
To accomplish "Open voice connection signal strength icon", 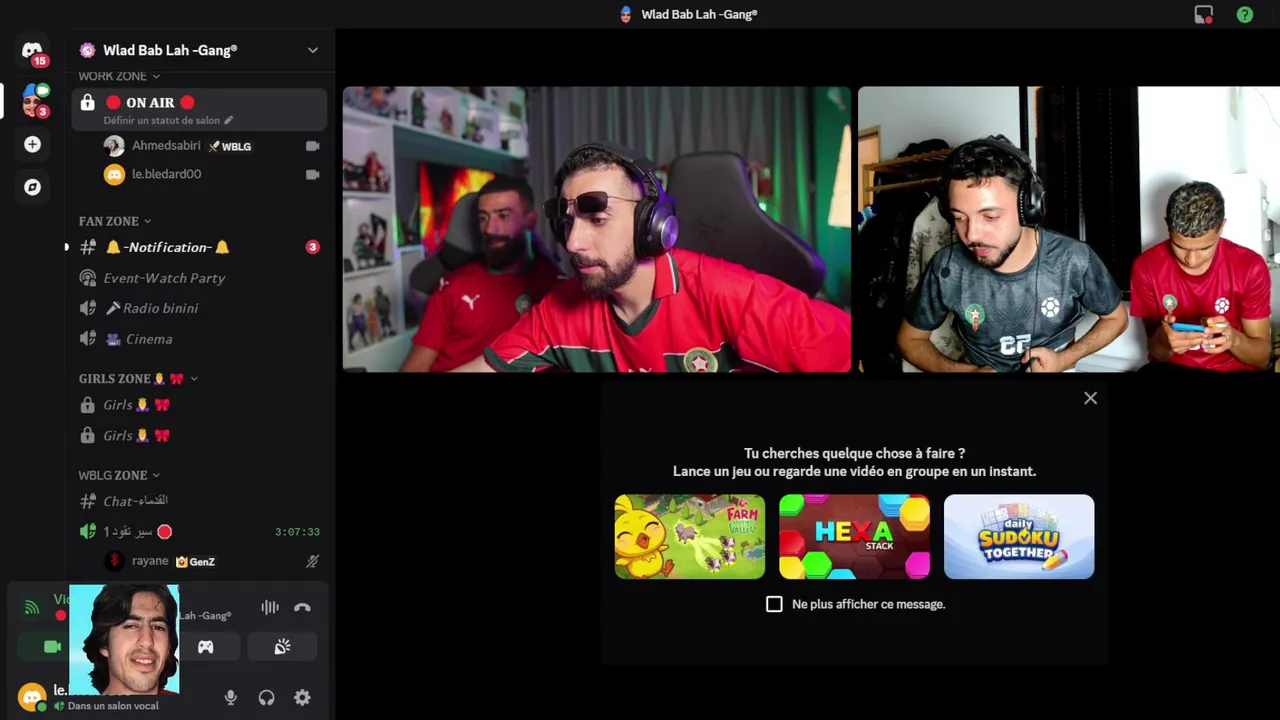I will coord(32,607).
